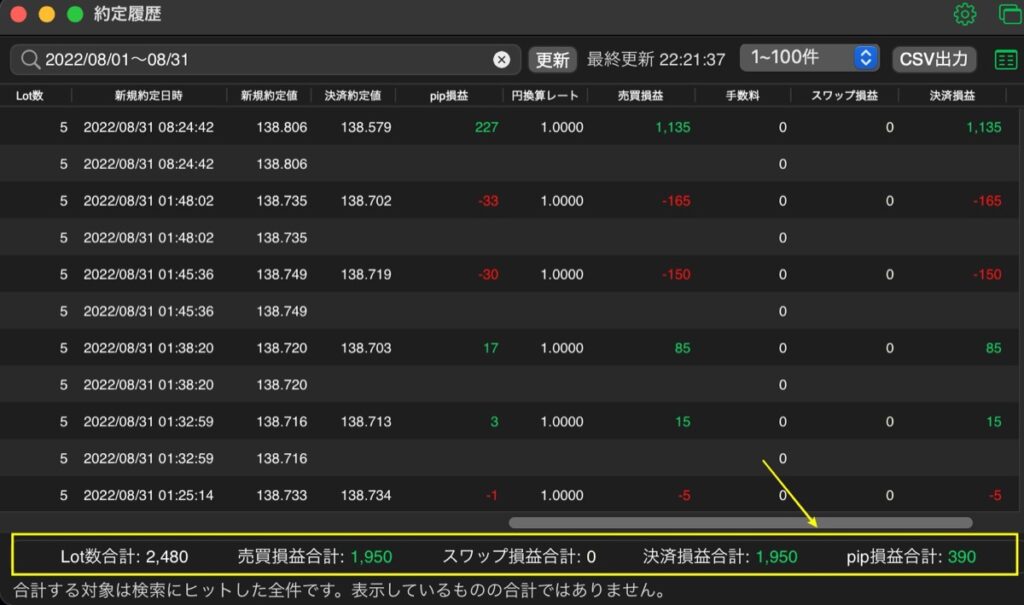The image size is (1024, 605).
Task: Sort by スワップ損益 column header
Action: click(x=844, y=95)
